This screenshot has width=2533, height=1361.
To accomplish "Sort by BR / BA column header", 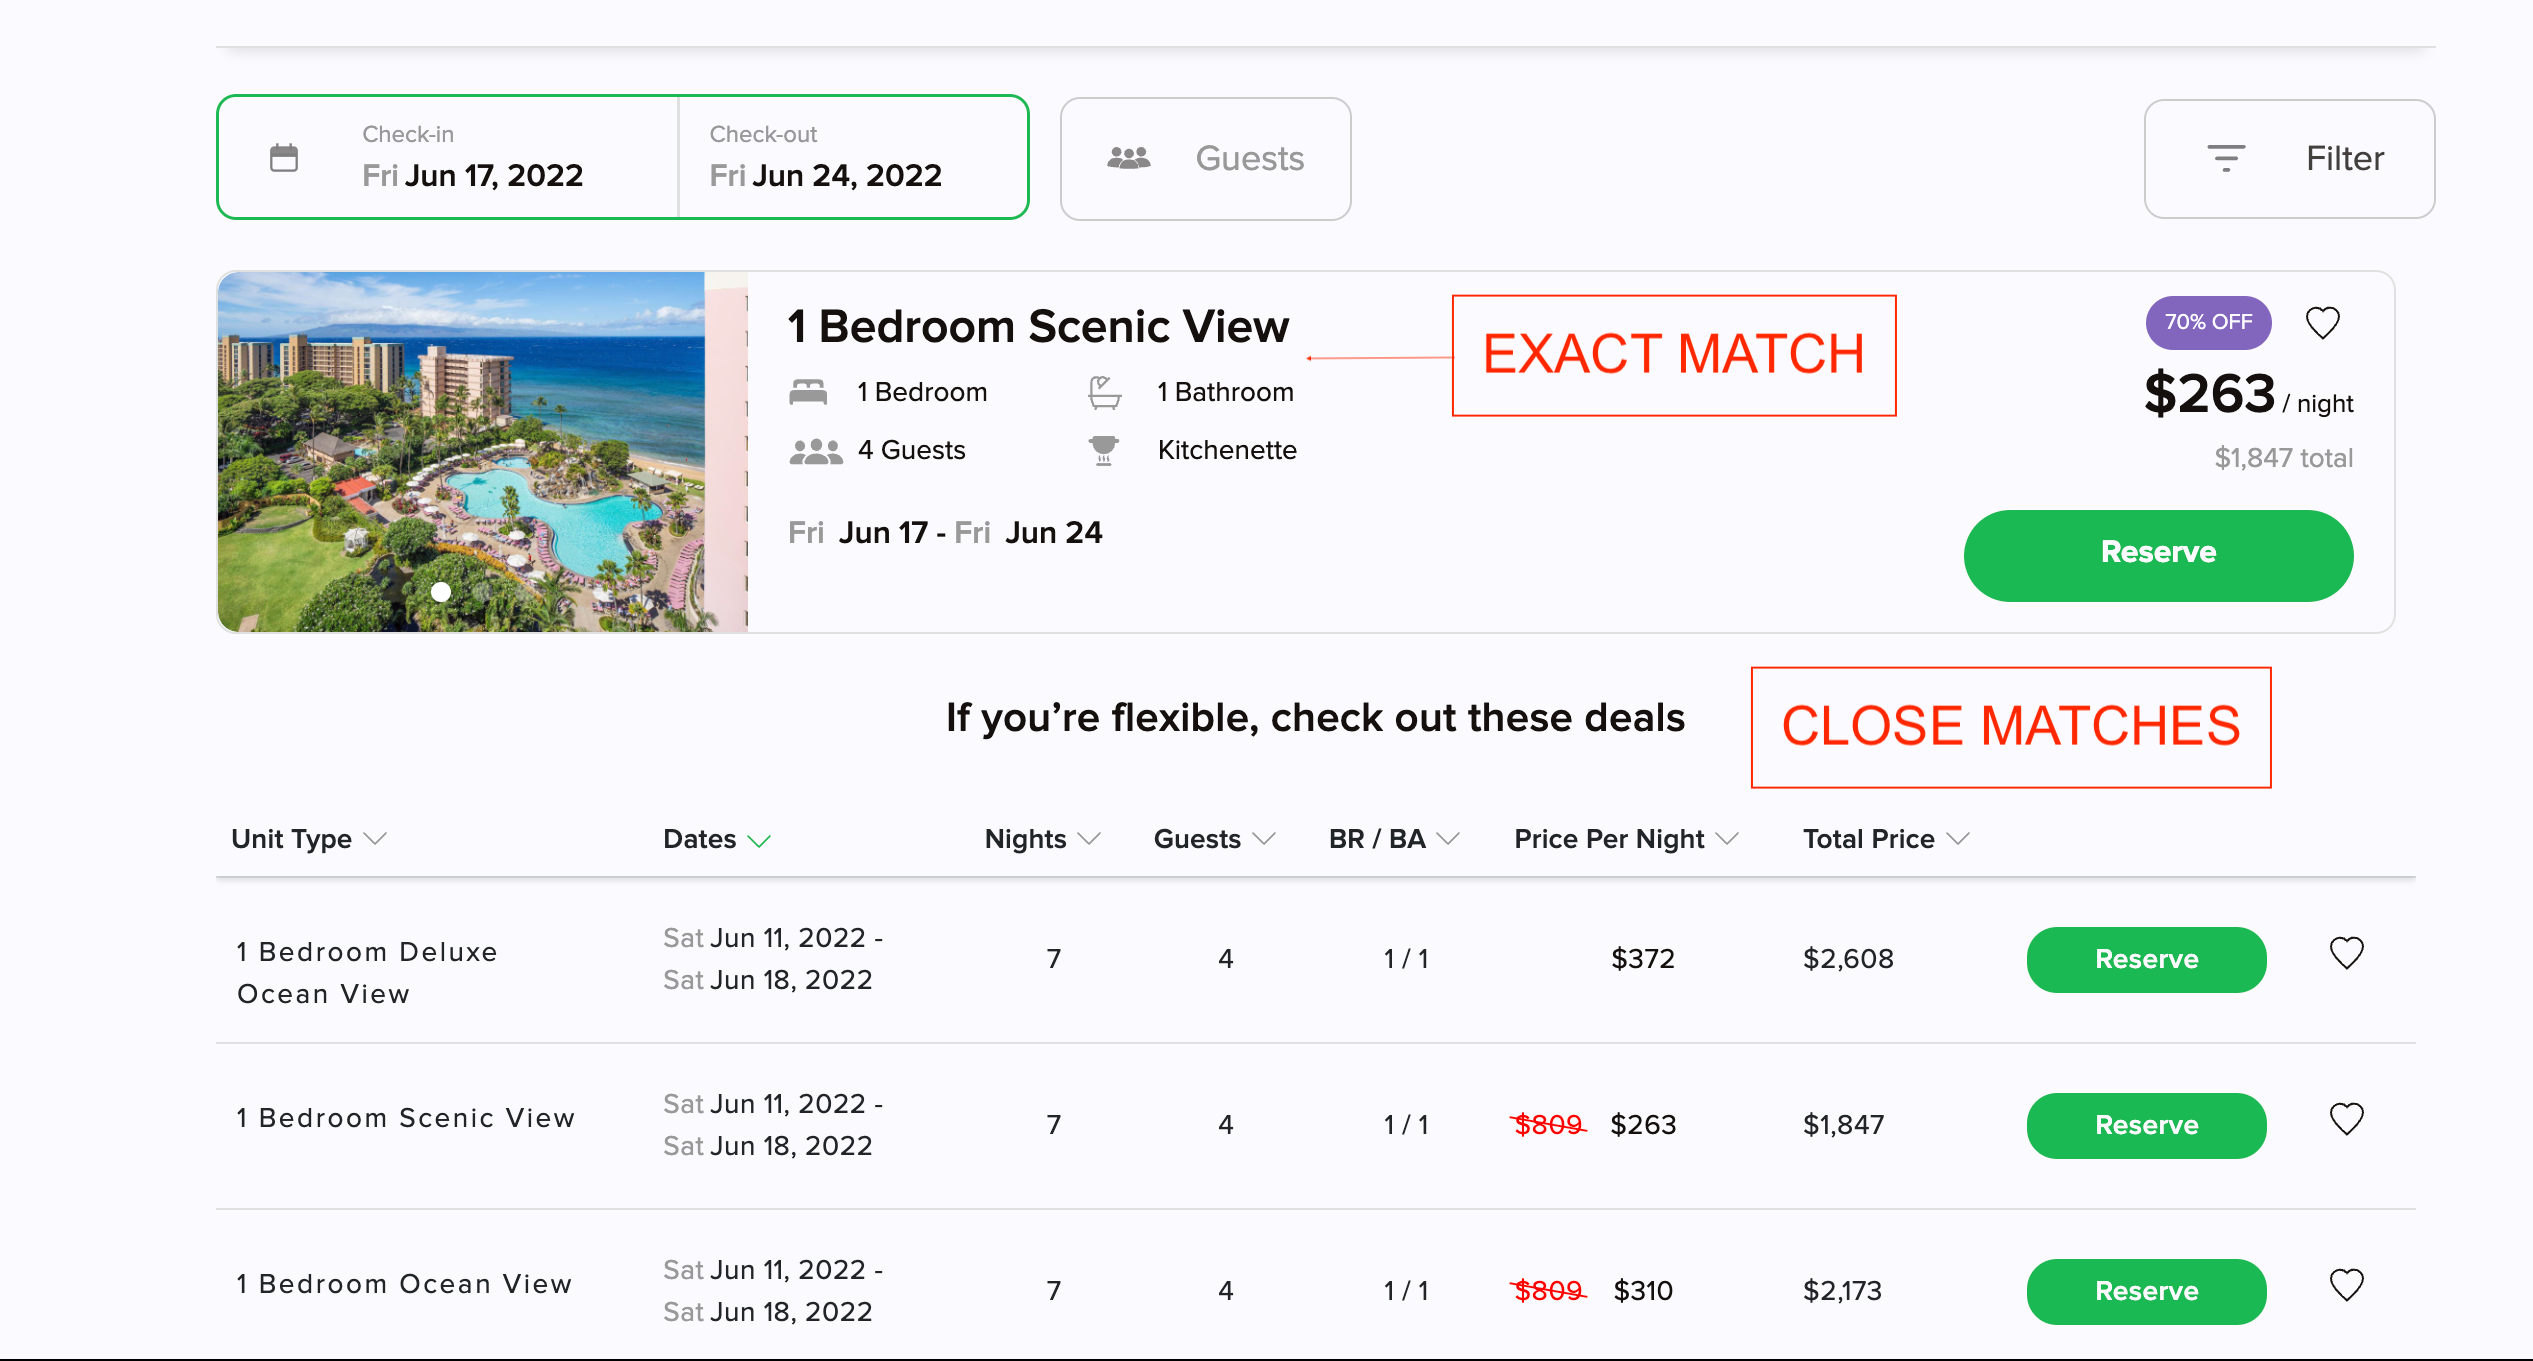I will [x=1394, y=839].
